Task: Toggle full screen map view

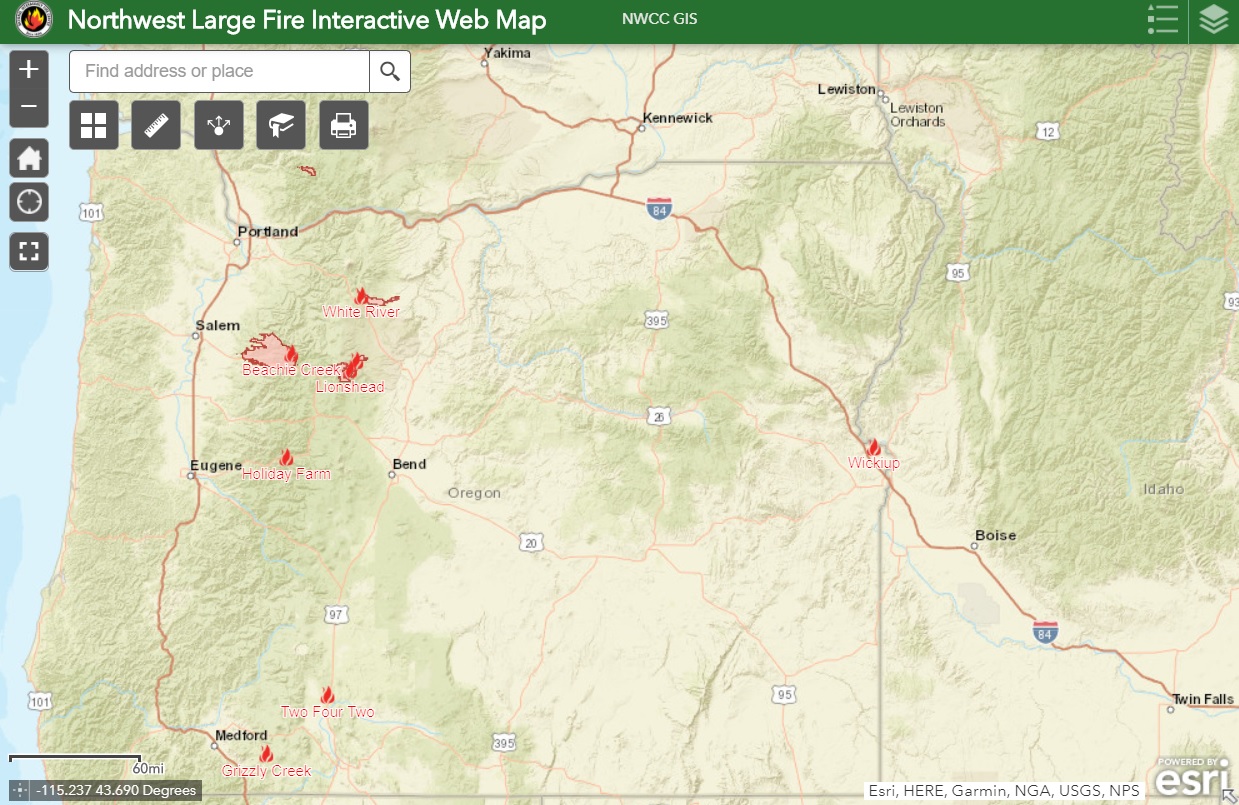Action: [29, 251]
